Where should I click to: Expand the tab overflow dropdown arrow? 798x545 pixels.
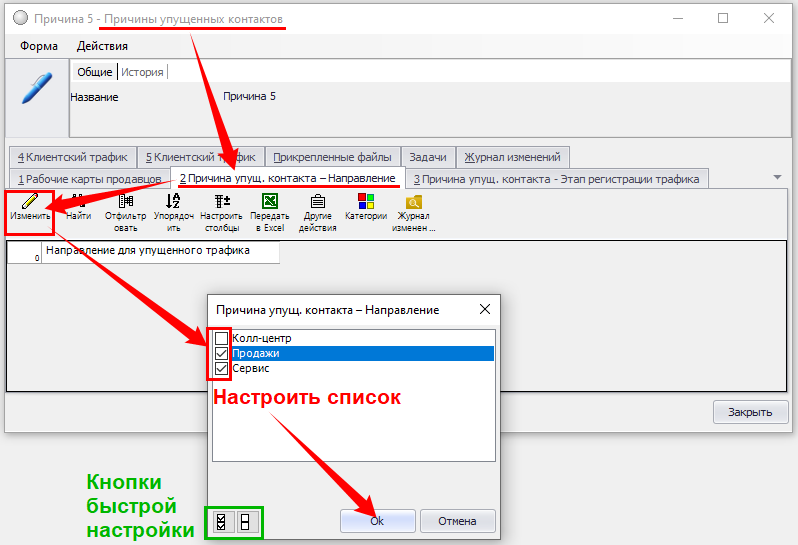777,177
